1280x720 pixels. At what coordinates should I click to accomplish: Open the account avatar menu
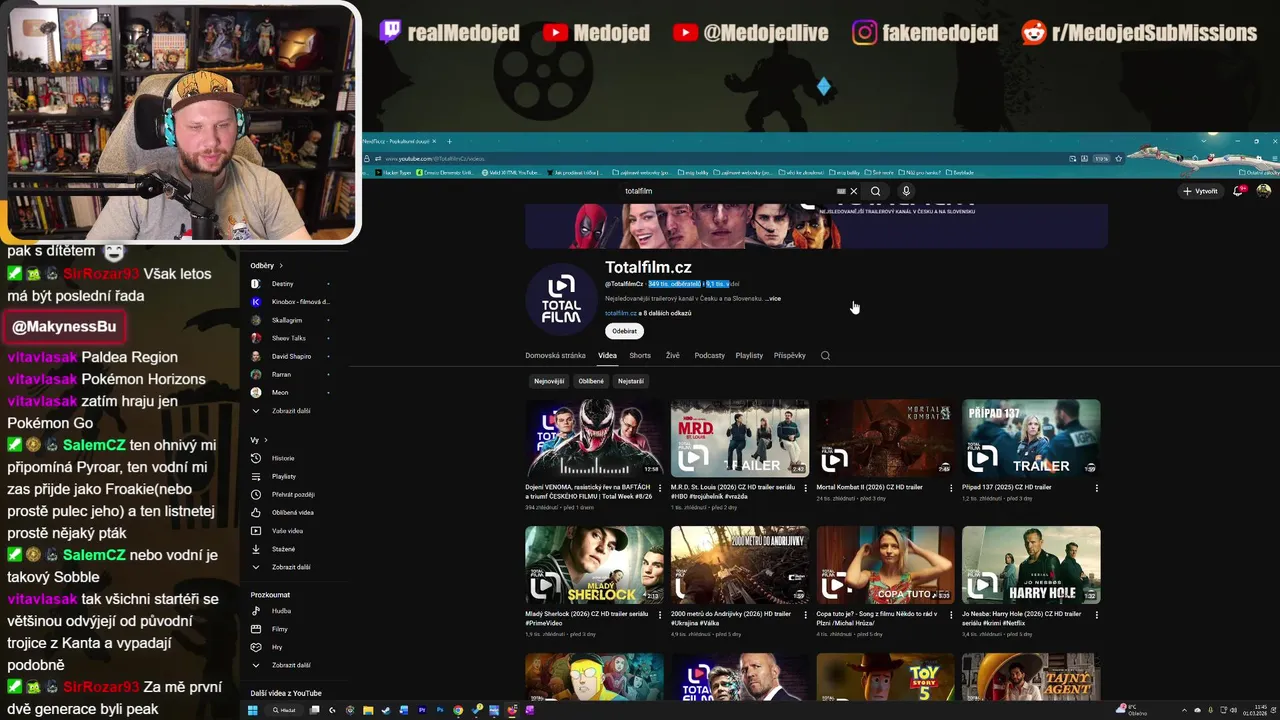pos(1264,191)
